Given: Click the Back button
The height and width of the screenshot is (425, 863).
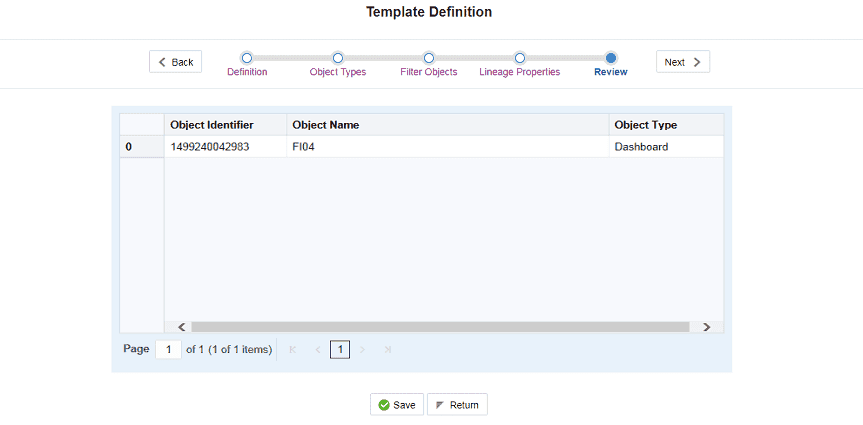Looking at the screenshot, I should [176, 62].
